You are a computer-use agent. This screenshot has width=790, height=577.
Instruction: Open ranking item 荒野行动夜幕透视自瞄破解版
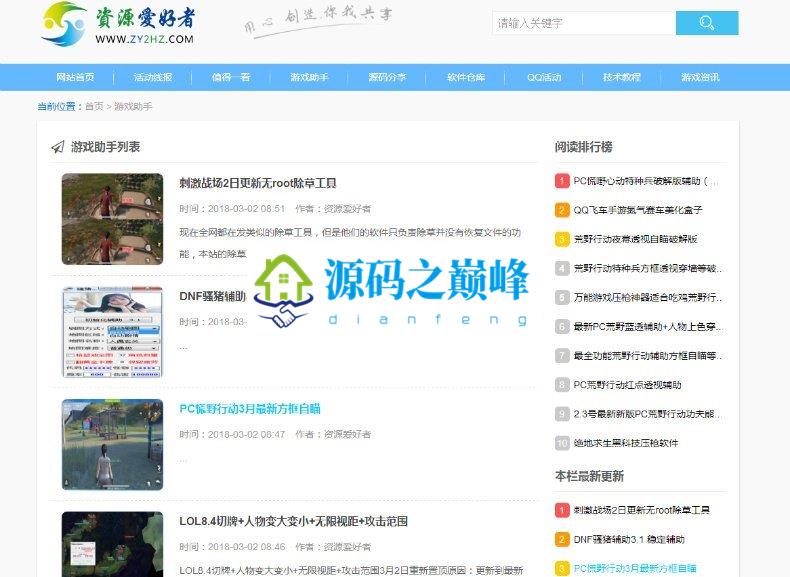pos(635,239)
